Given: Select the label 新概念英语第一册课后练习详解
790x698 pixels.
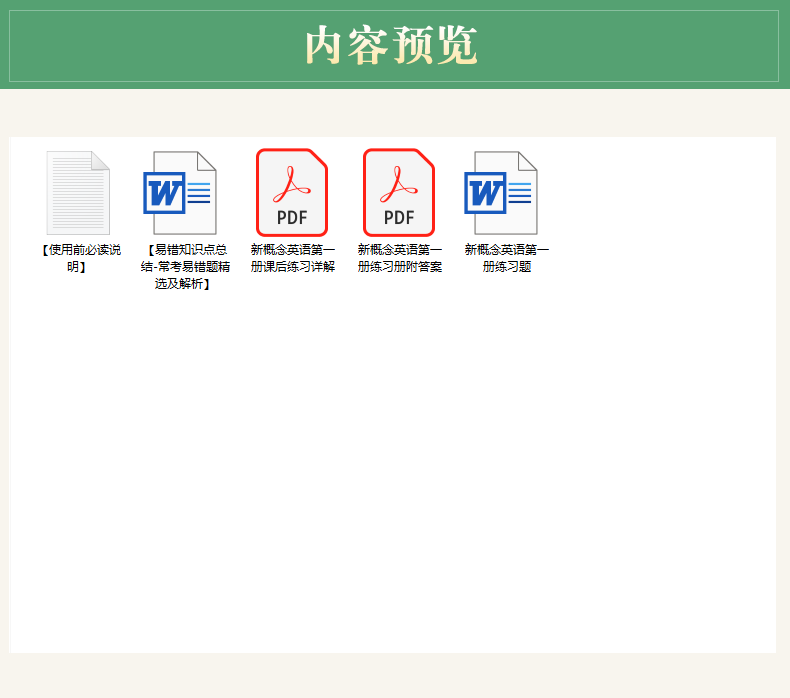Looking at the screenshot, I should click(293, 258).
